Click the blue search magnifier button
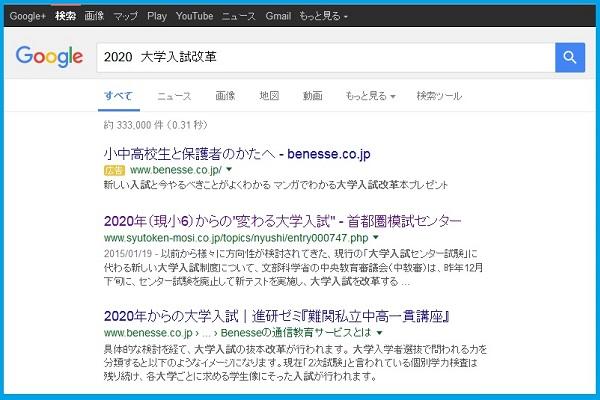 coord(570,57)
